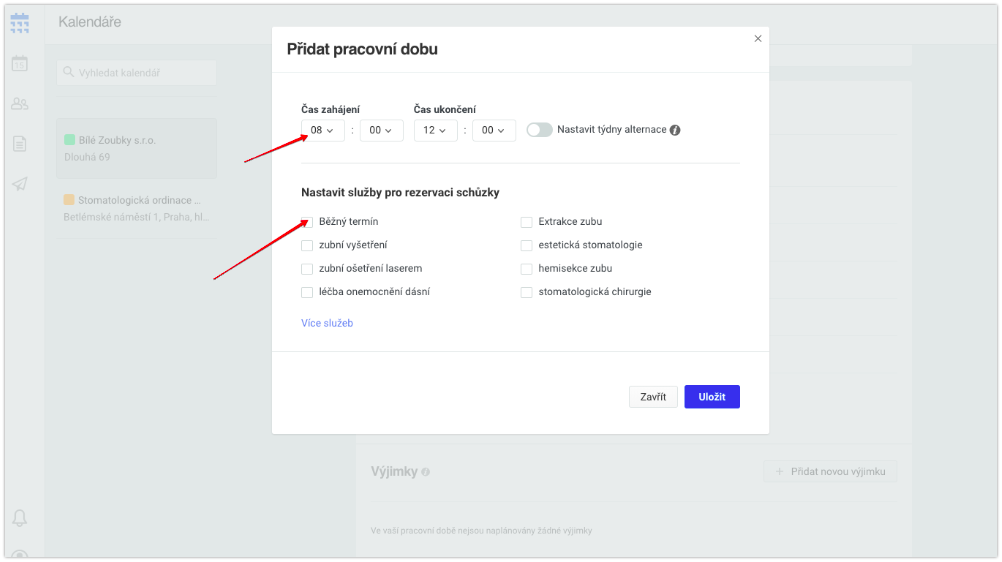This screenshot has height=562, width=1002.
Task: Expand the end minutes 00 dropdown
Action: 493,130
